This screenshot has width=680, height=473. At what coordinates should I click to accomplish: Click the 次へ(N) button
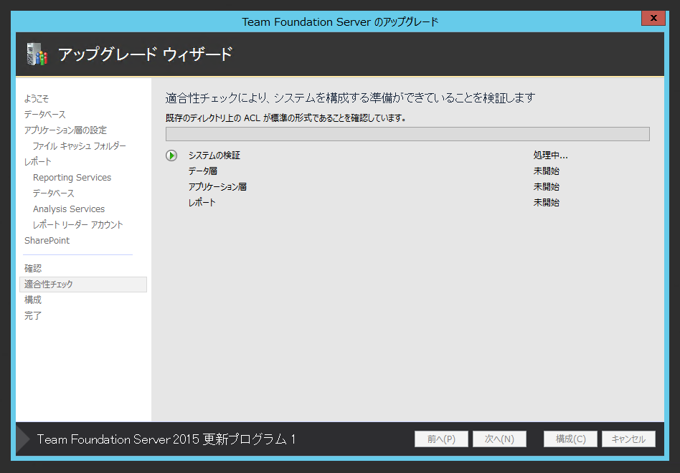tap(499, 439)
